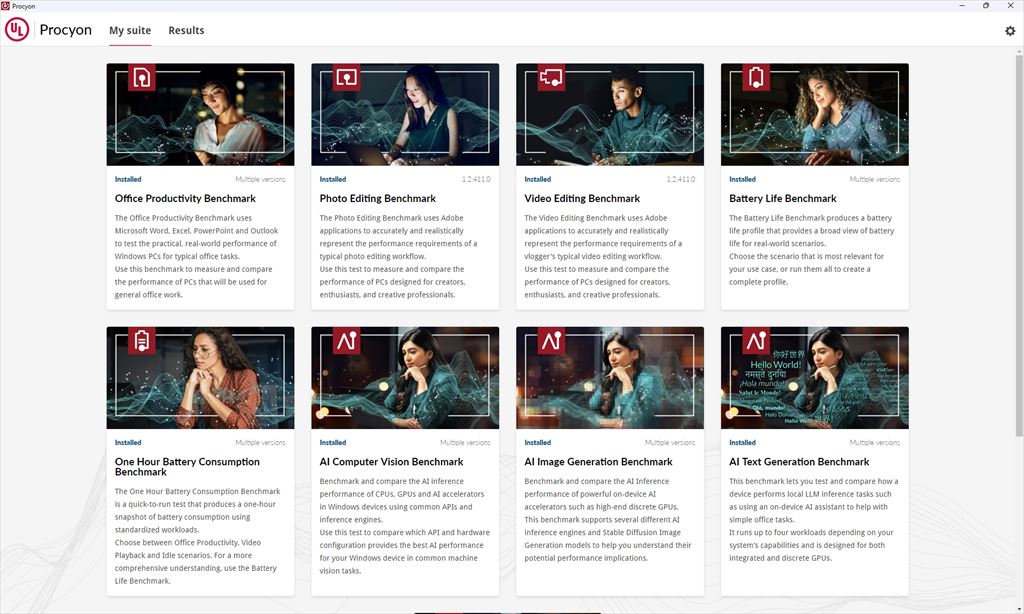Click the Office Productivity Benchmark description text
The height and width of the screenshot is (614, 1024).
click(x=197, y=256)
